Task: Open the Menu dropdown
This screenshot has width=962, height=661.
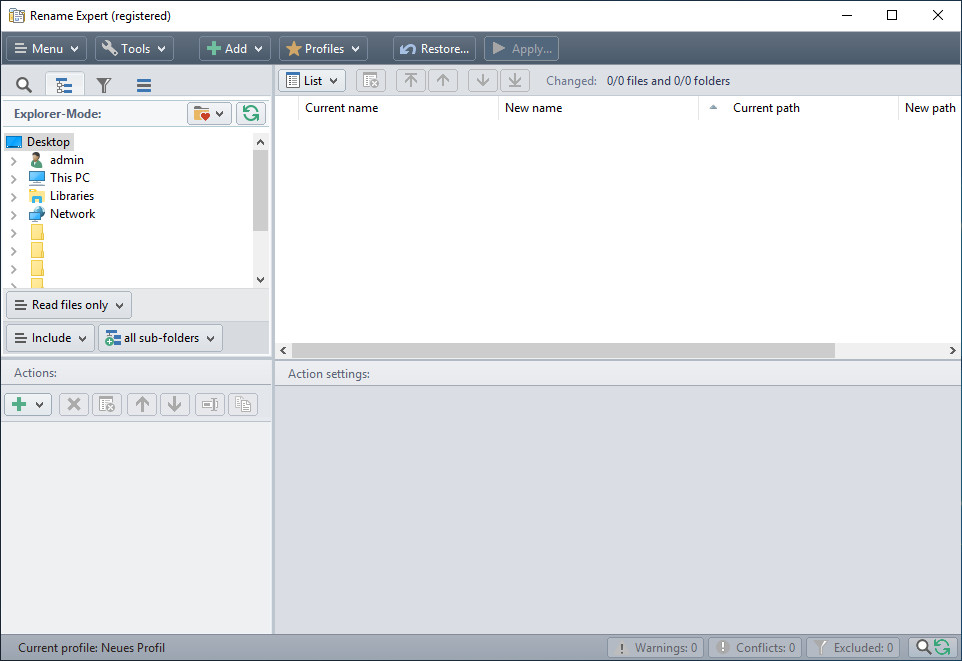Action: click(x=47, y=48)
